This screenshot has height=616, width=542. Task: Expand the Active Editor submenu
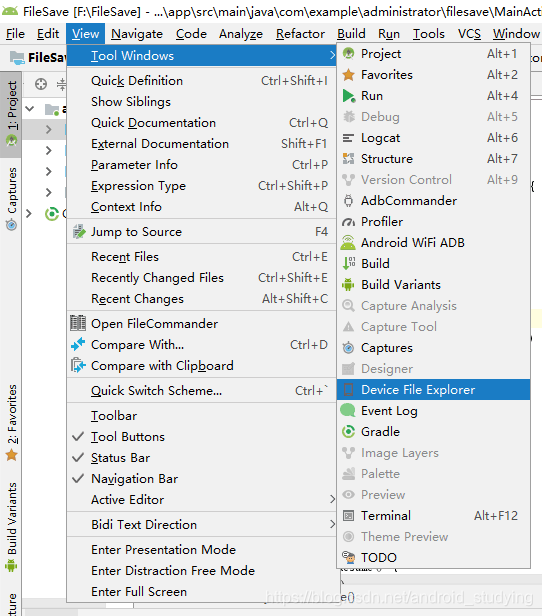(201, 500)
